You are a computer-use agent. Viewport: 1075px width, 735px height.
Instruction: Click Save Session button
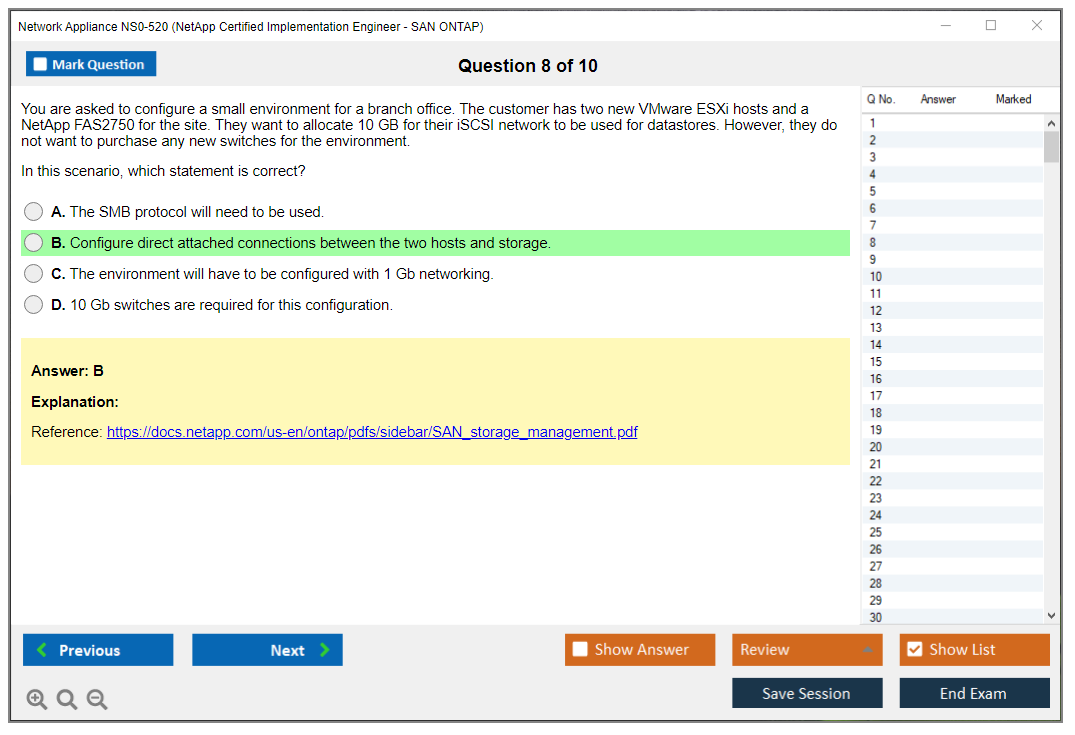[x=806, y=694]
